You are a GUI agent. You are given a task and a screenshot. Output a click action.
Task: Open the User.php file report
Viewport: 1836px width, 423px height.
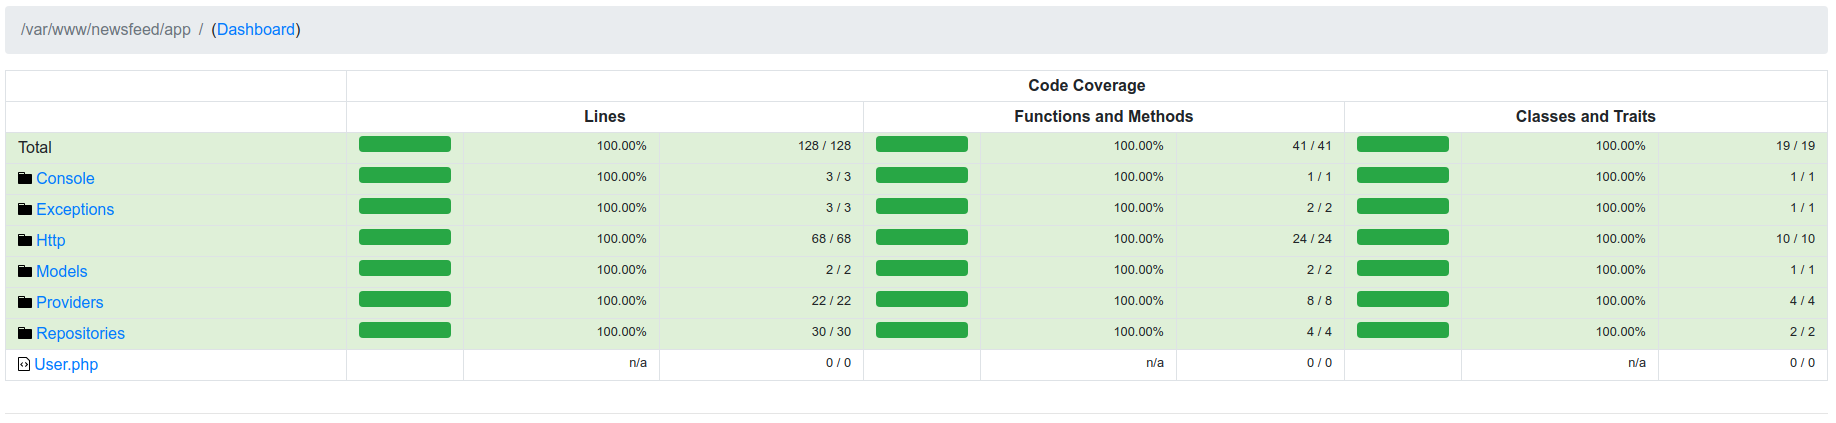click(x=66, y=364)
